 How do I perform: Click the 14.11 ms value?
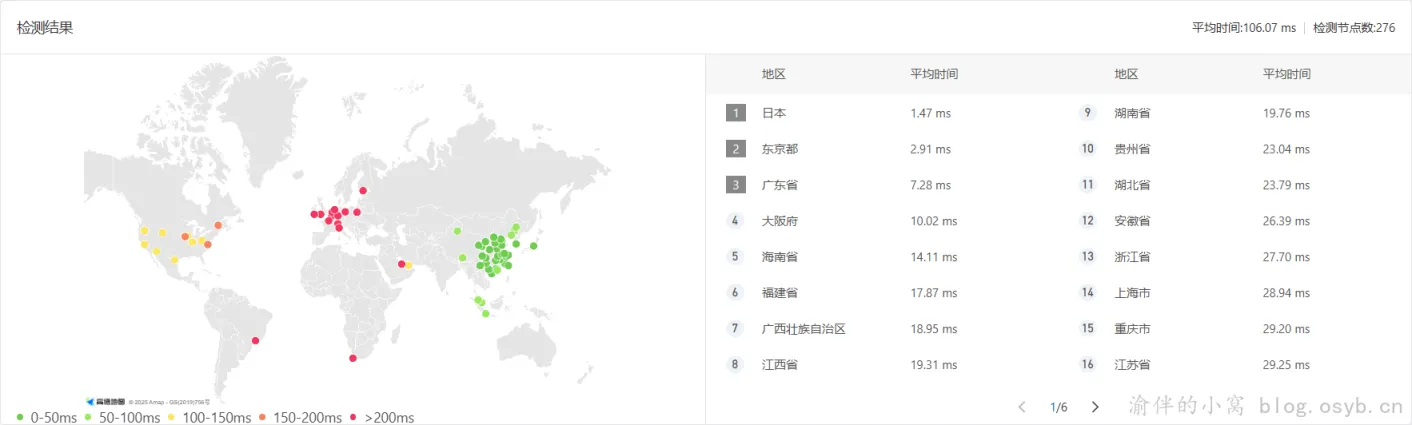[933, 257]
